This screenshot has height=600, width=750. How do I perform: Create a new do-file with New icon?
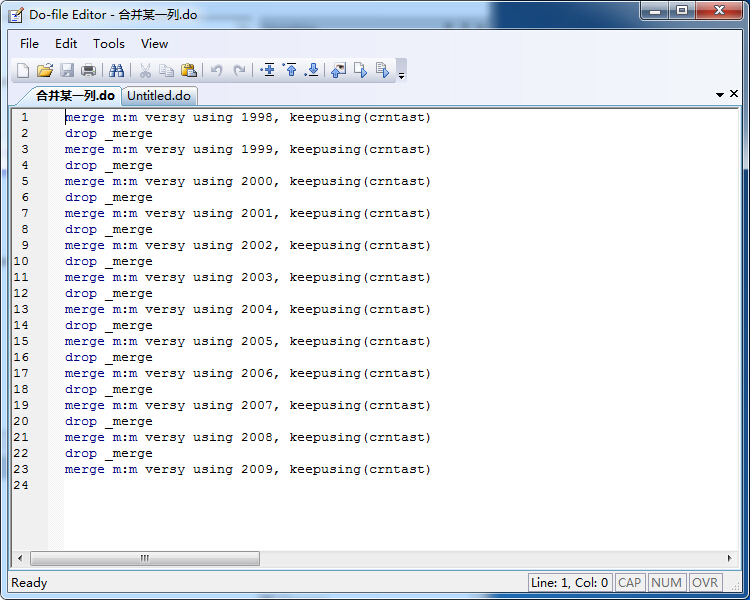tap(22, 70)
